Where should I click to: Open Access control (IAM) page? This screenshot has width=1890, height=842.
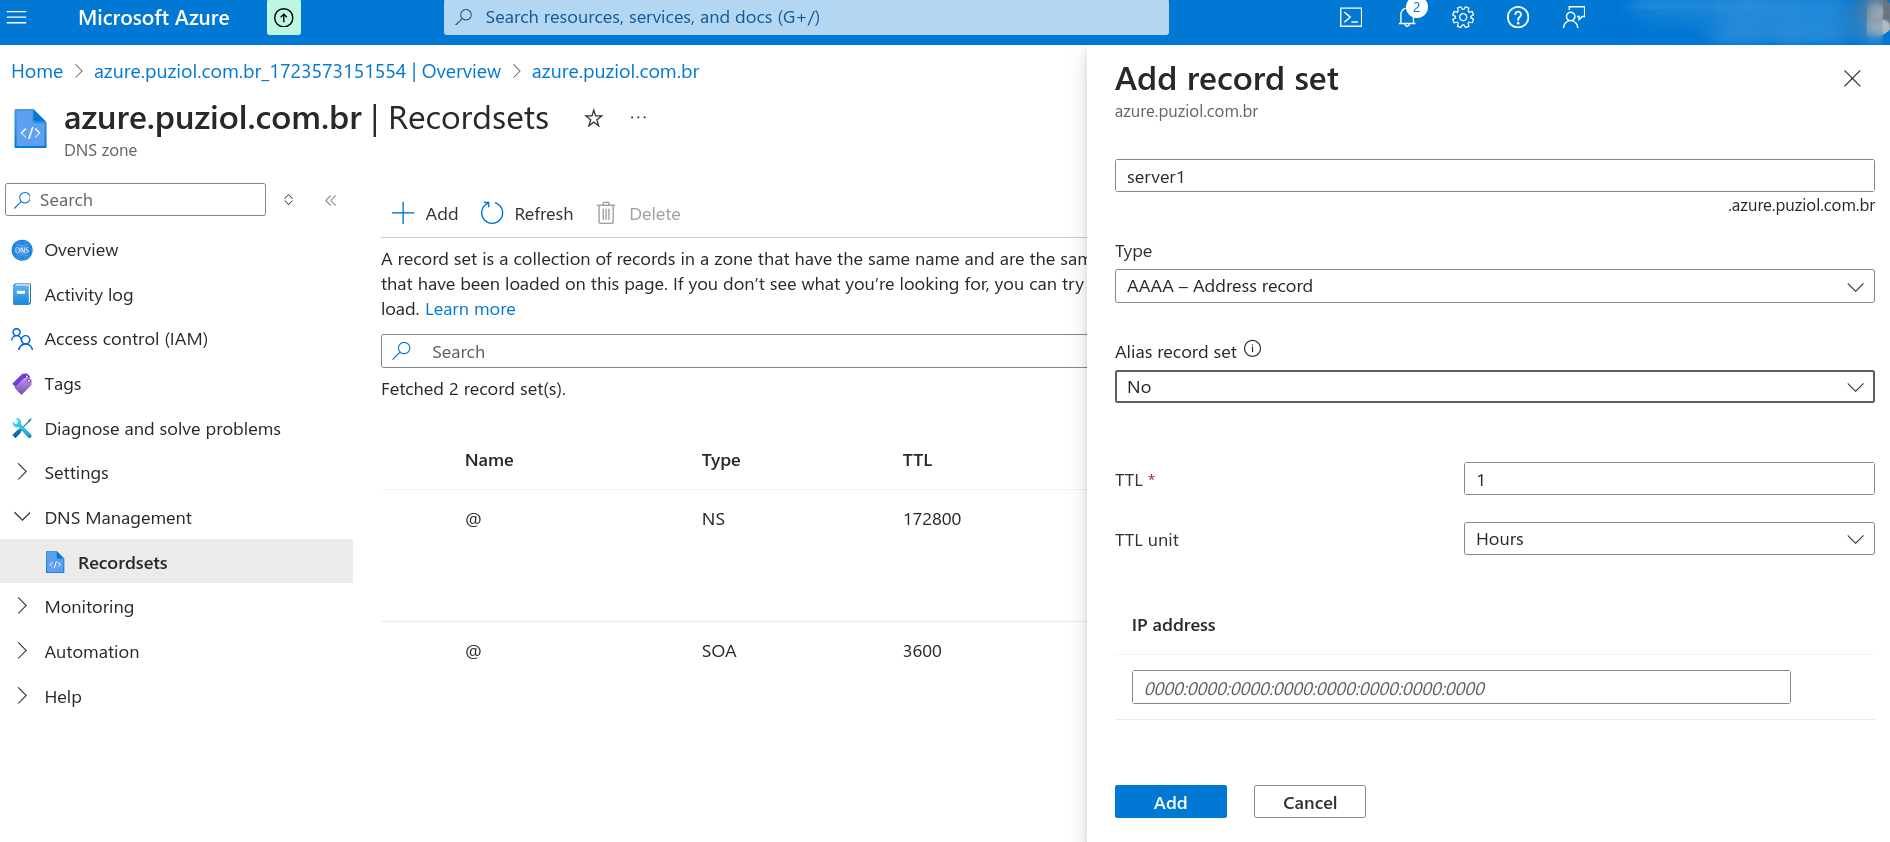click(x=126, y=339)
